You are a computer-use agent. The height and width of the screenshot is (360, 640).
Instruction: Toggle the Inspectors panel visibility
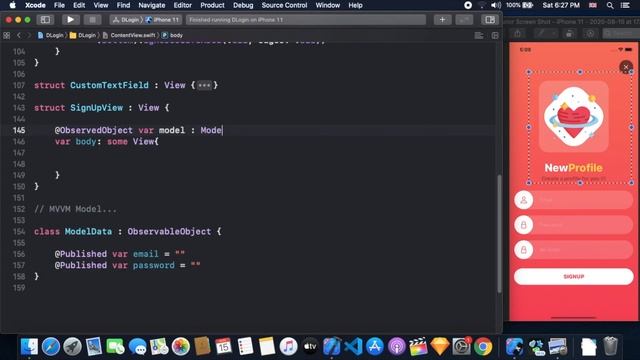pos(490,20)
